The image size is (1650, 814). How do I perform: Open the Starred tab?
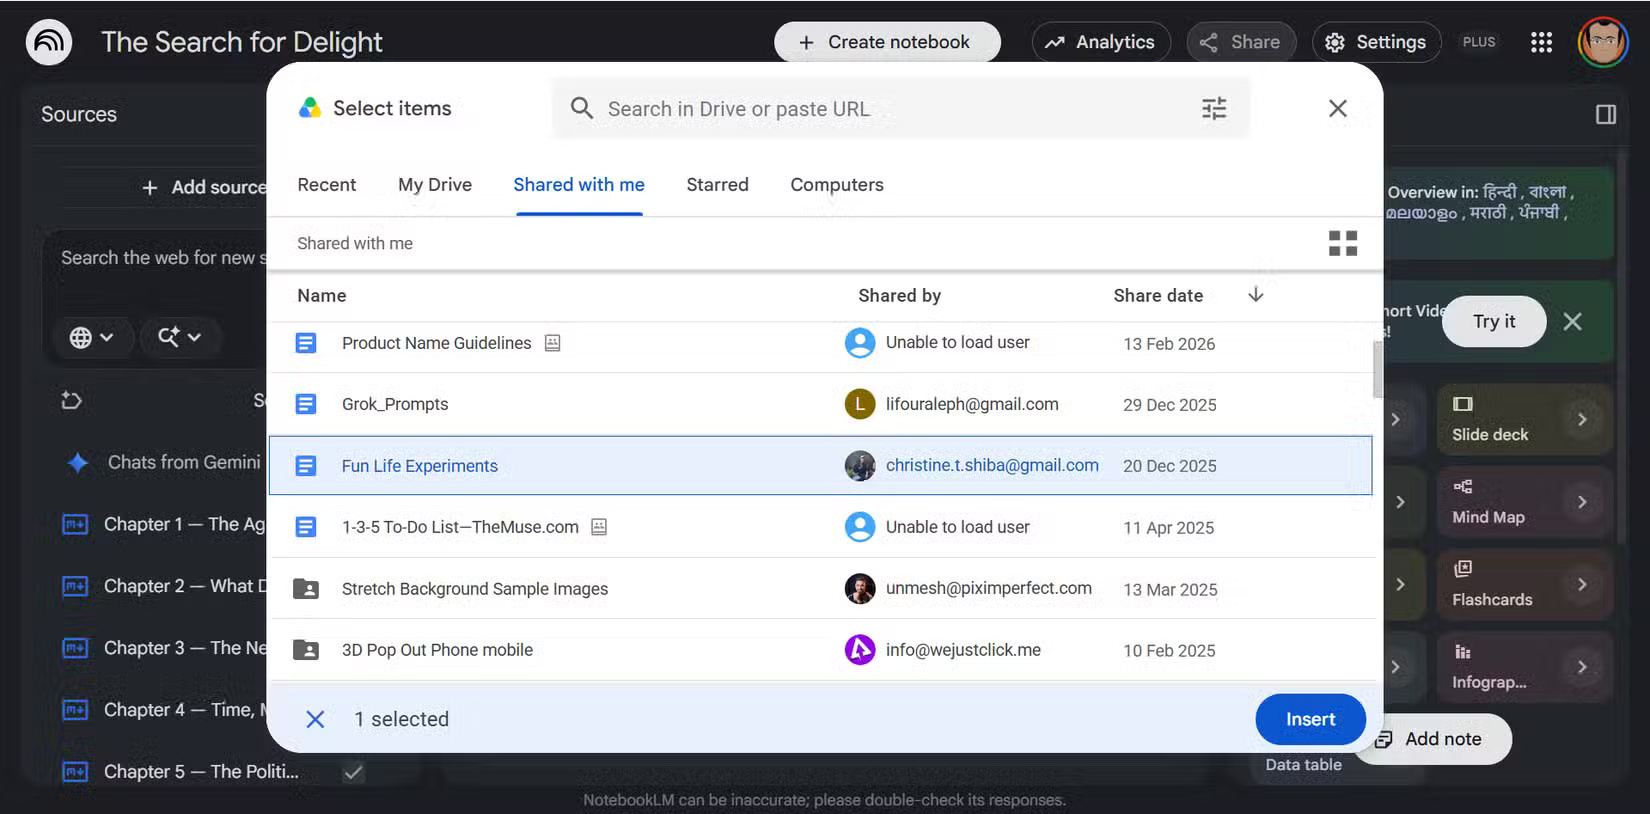click(x=717, y=185)
